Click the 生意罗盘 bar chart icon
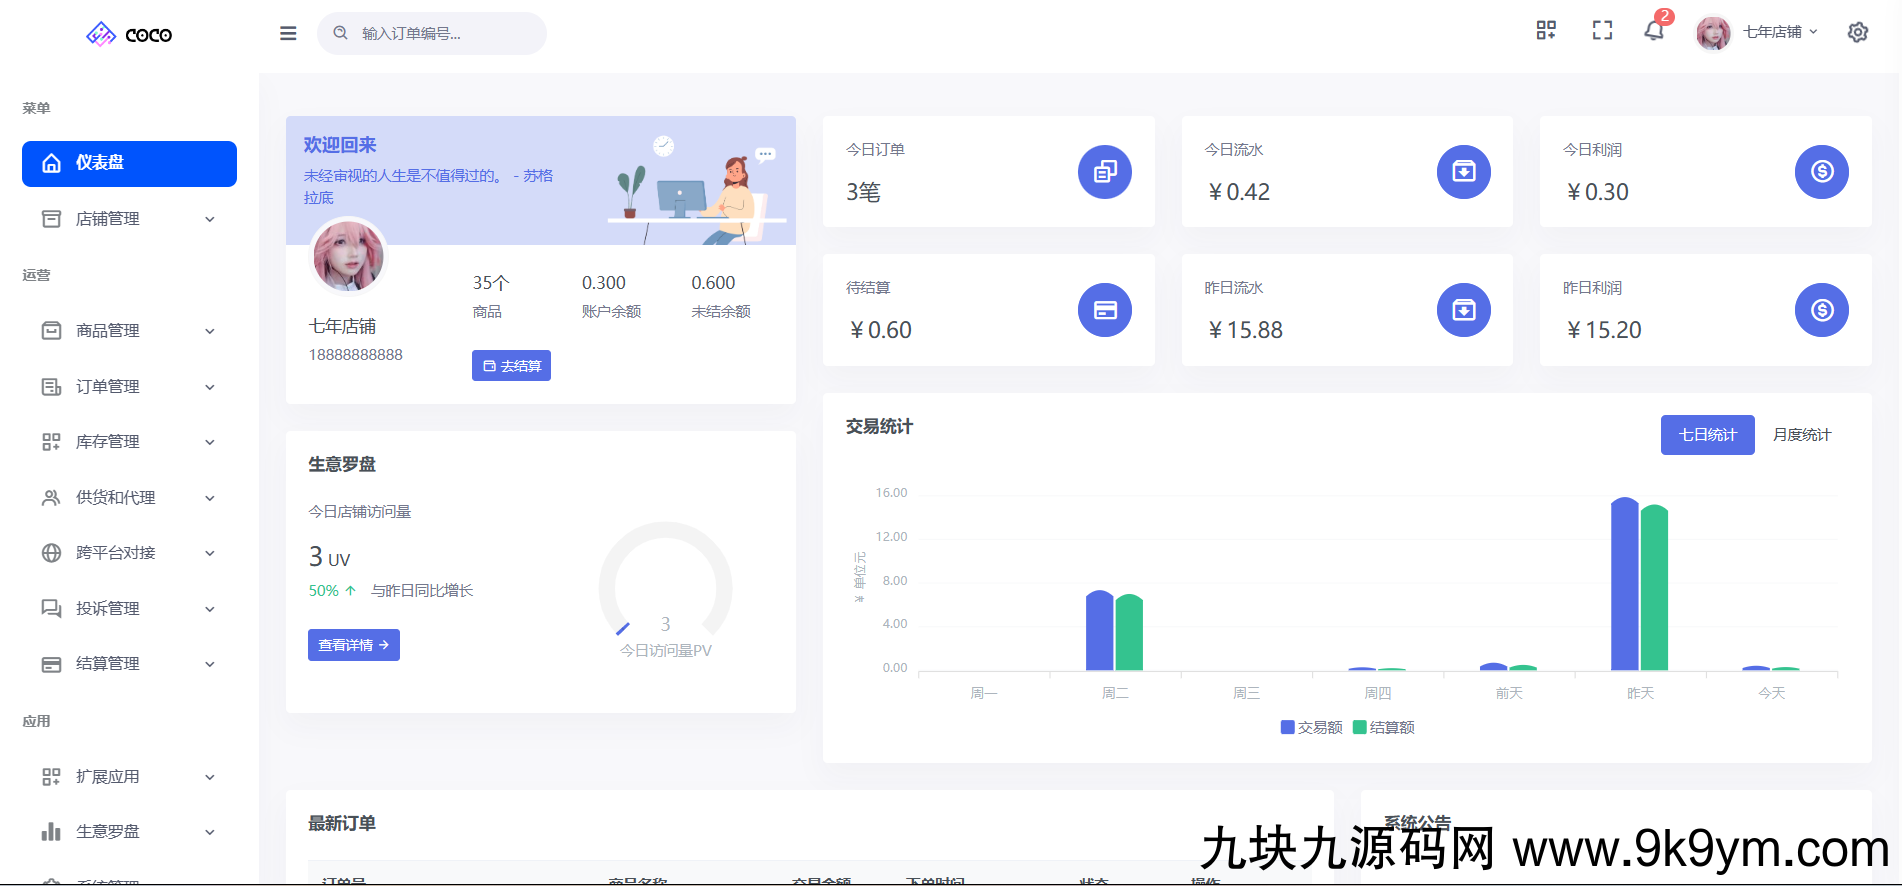The width and height of the screenshot is (1902, 886). click(x=51, y=832)
